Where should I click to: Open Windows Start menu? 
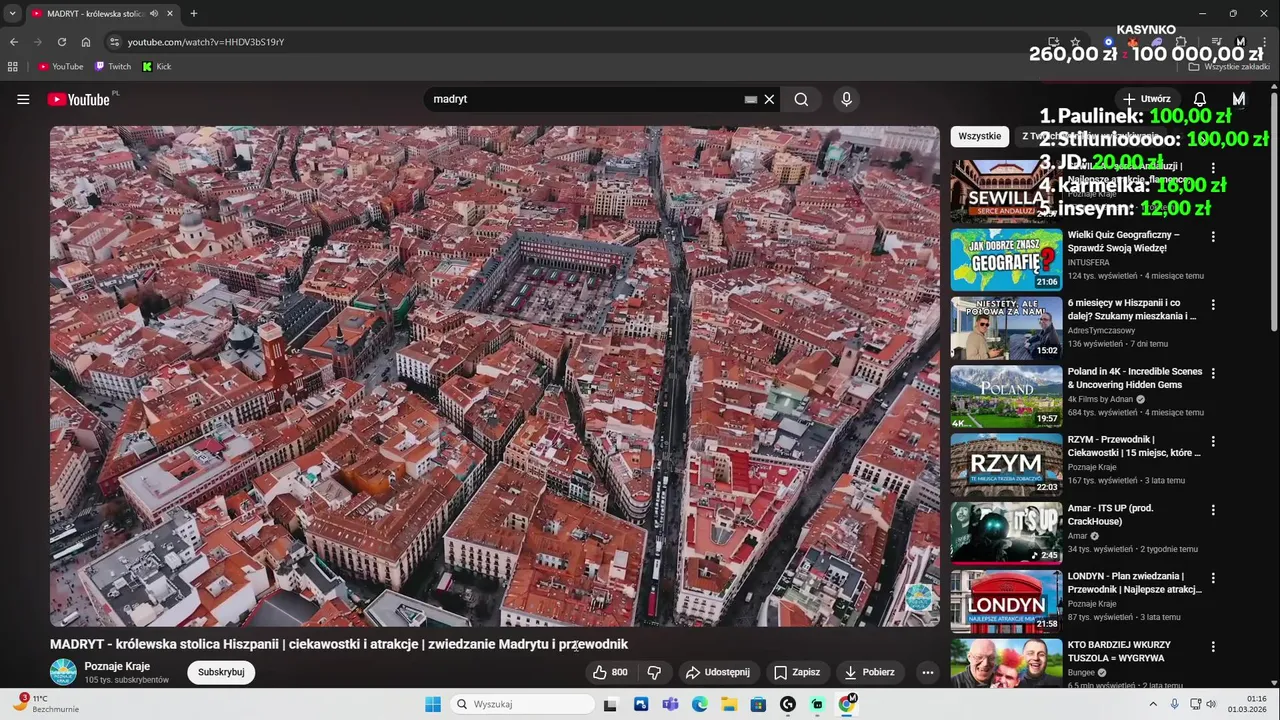[433, 704]
